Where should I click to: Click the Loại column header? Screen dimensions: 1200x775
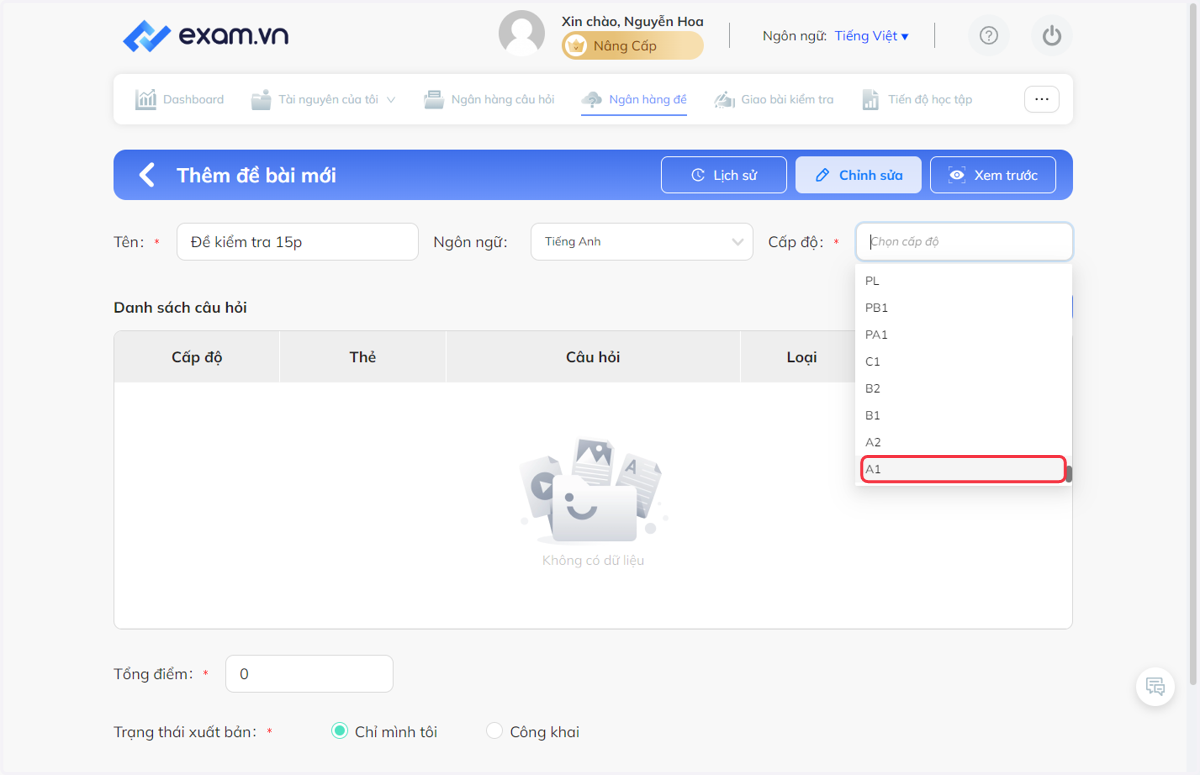[x=801, y=357]
